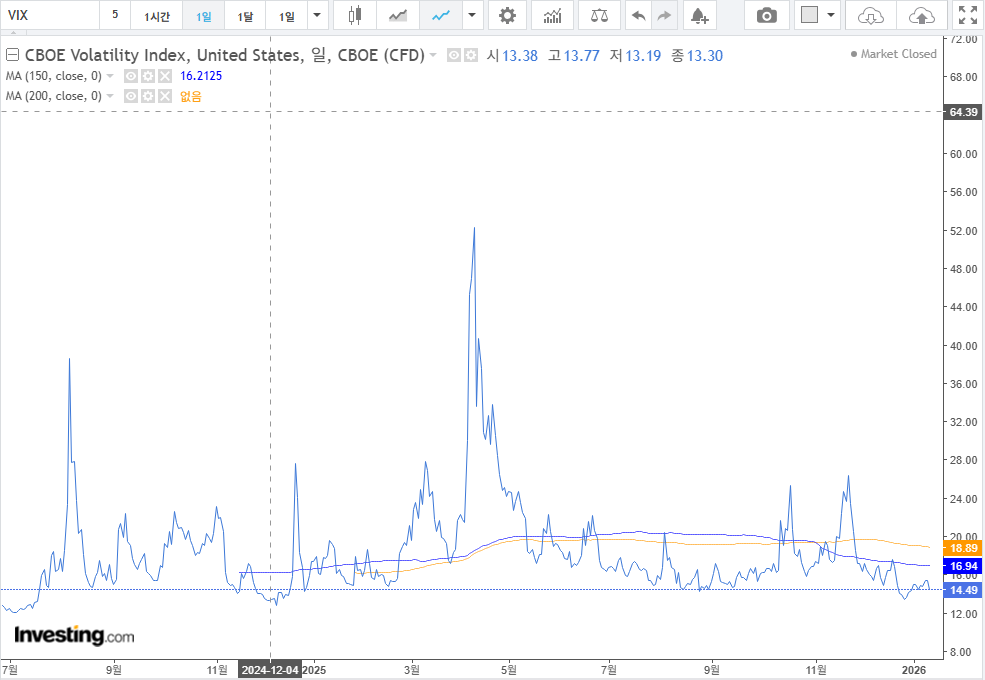Open the indicators bar-chart icon
This screenshot has height=680, width=985.
tap(552, 15)
